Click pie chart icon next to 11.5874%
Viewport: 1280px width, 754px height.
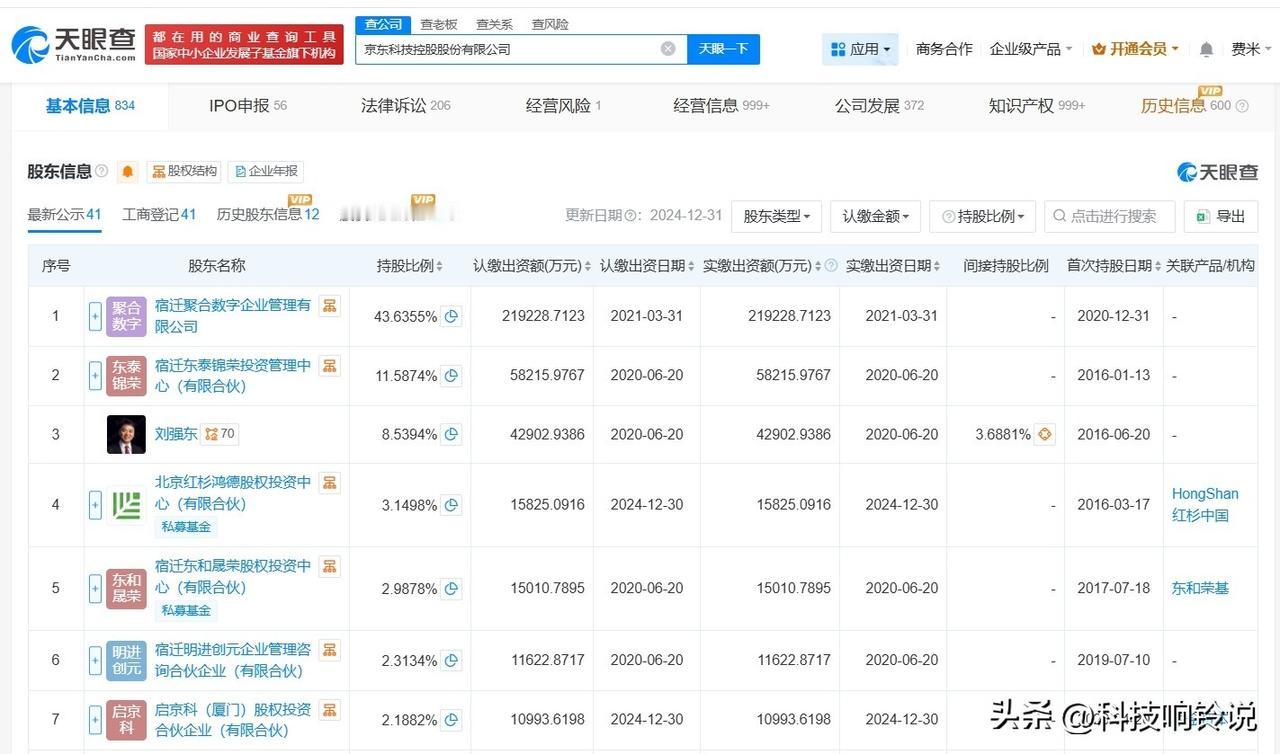click(451, 376)
